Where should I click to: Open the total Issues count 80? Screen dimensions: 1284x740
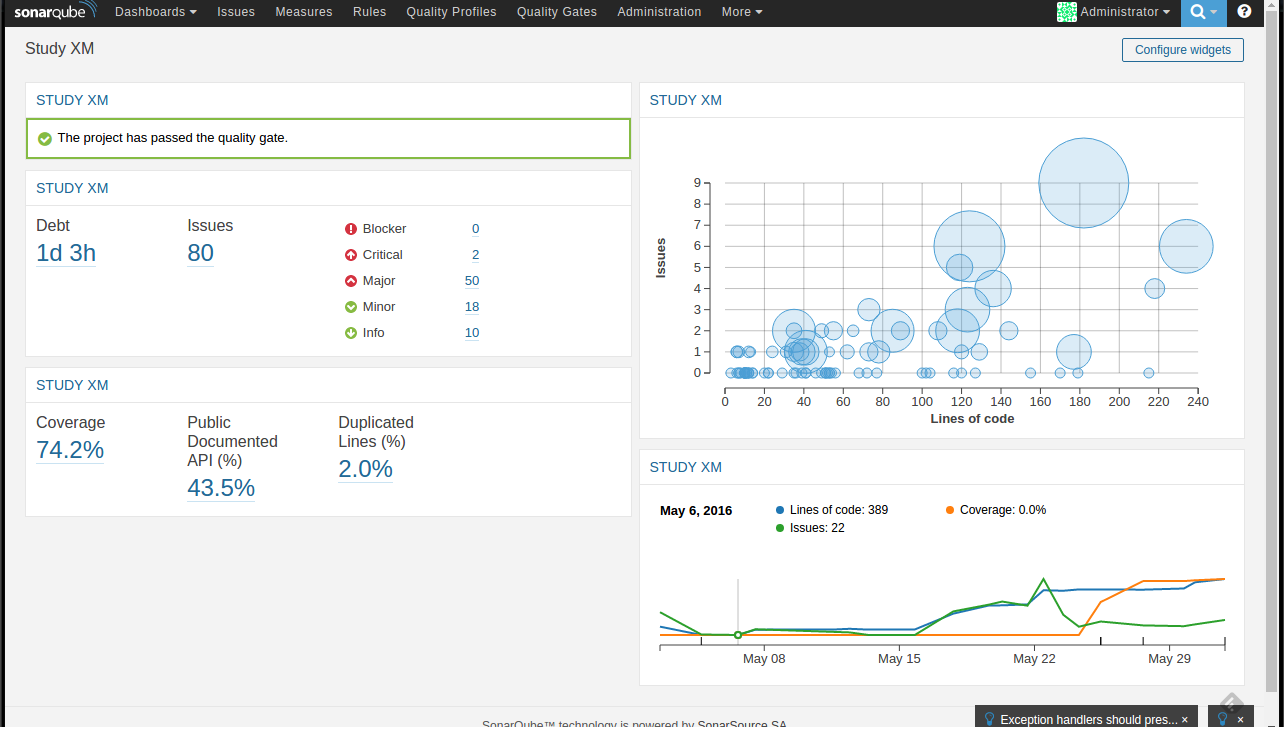click(x=201, y=253)
